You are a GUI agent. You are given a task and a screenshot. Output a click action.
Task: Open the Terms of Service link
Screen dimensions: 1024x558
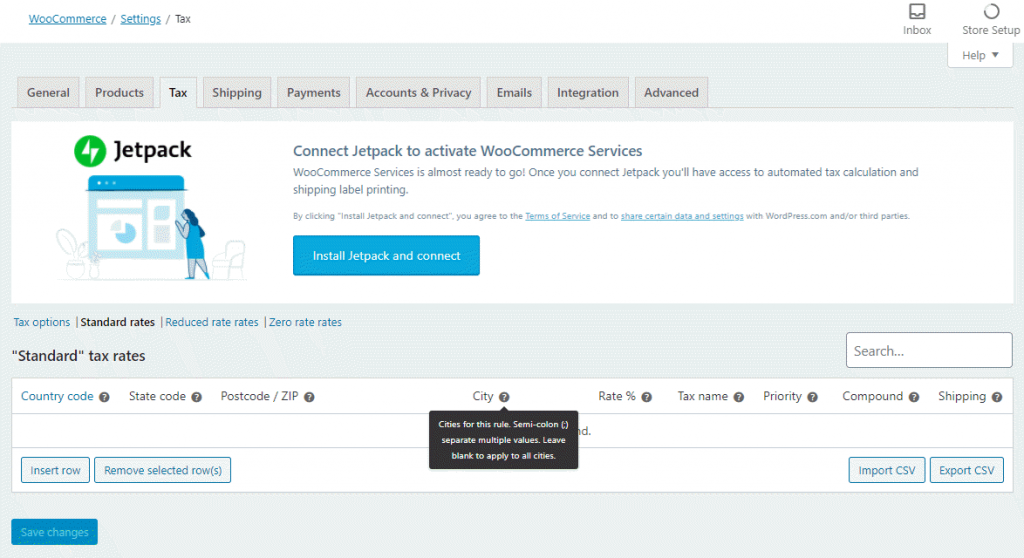pos(558,216)
